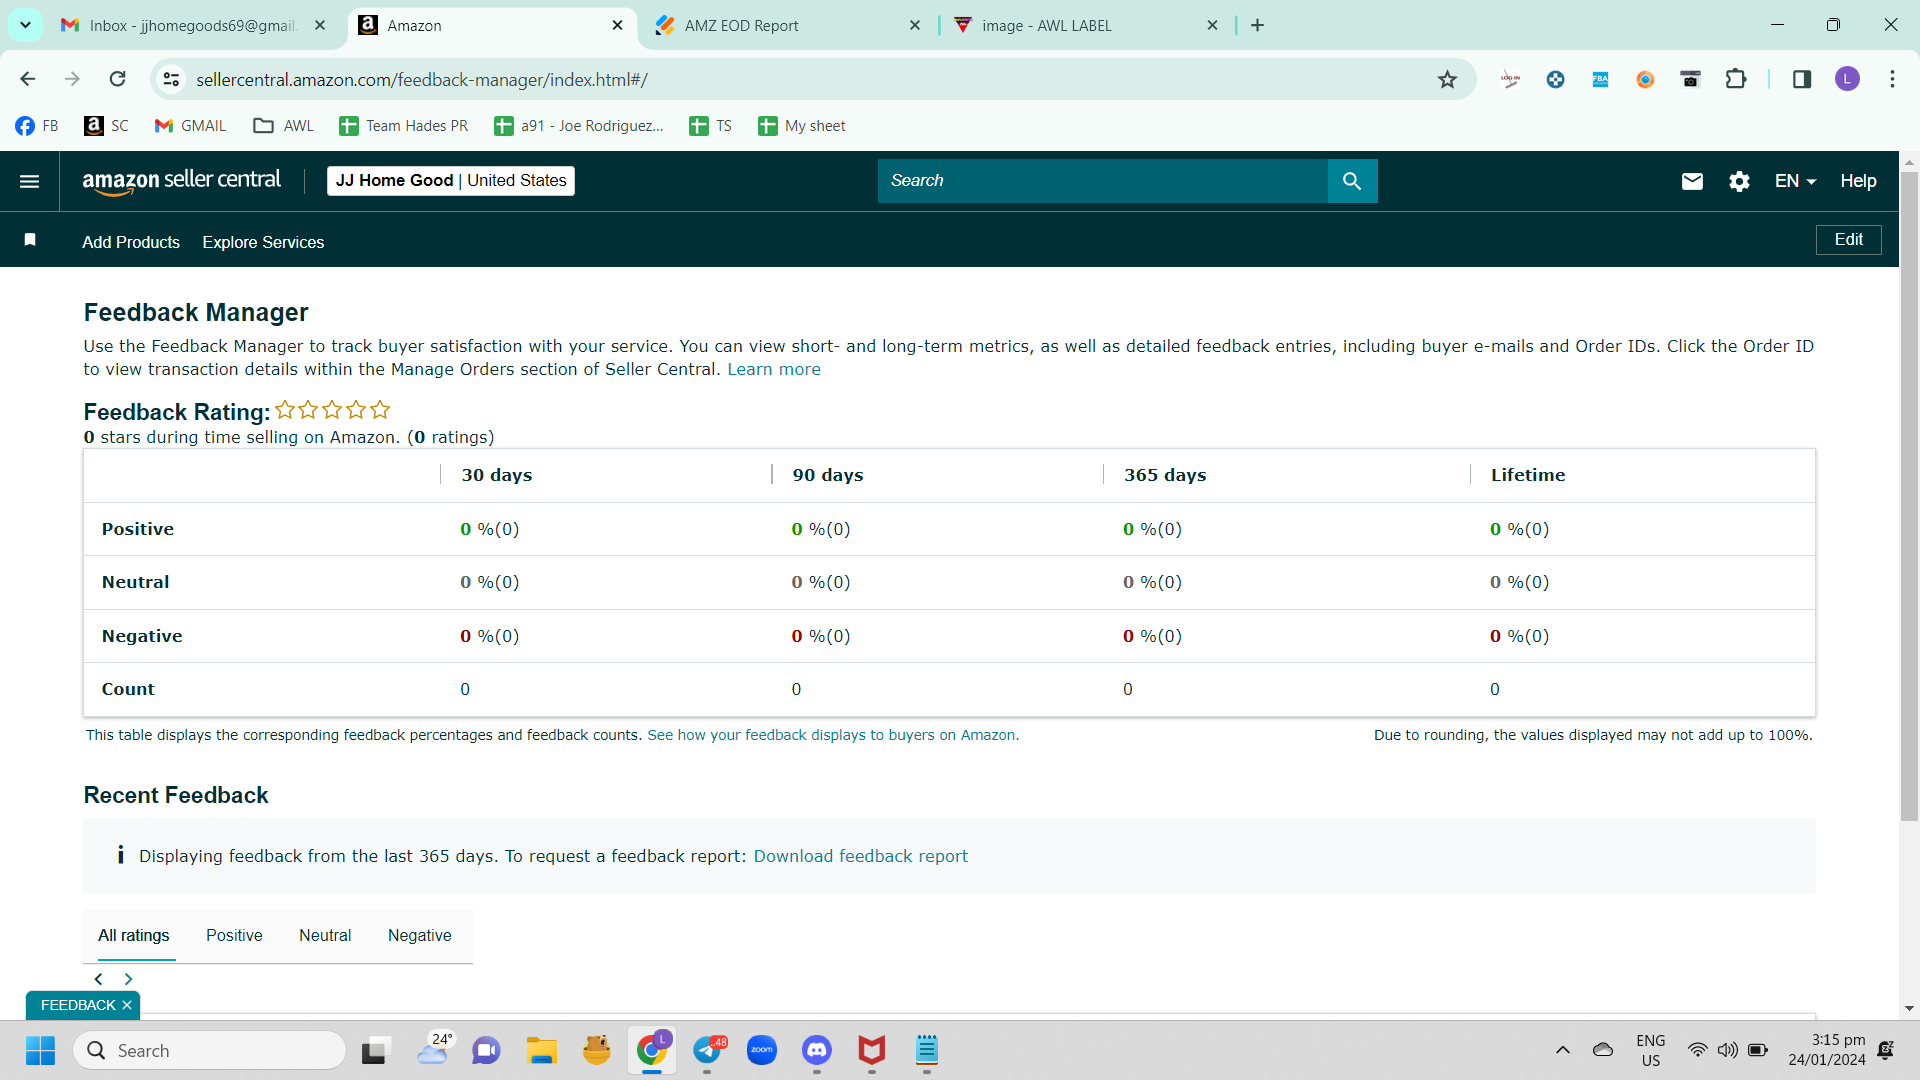
Task: Click Download feedback report link
Action: click(x=861, y=856)
